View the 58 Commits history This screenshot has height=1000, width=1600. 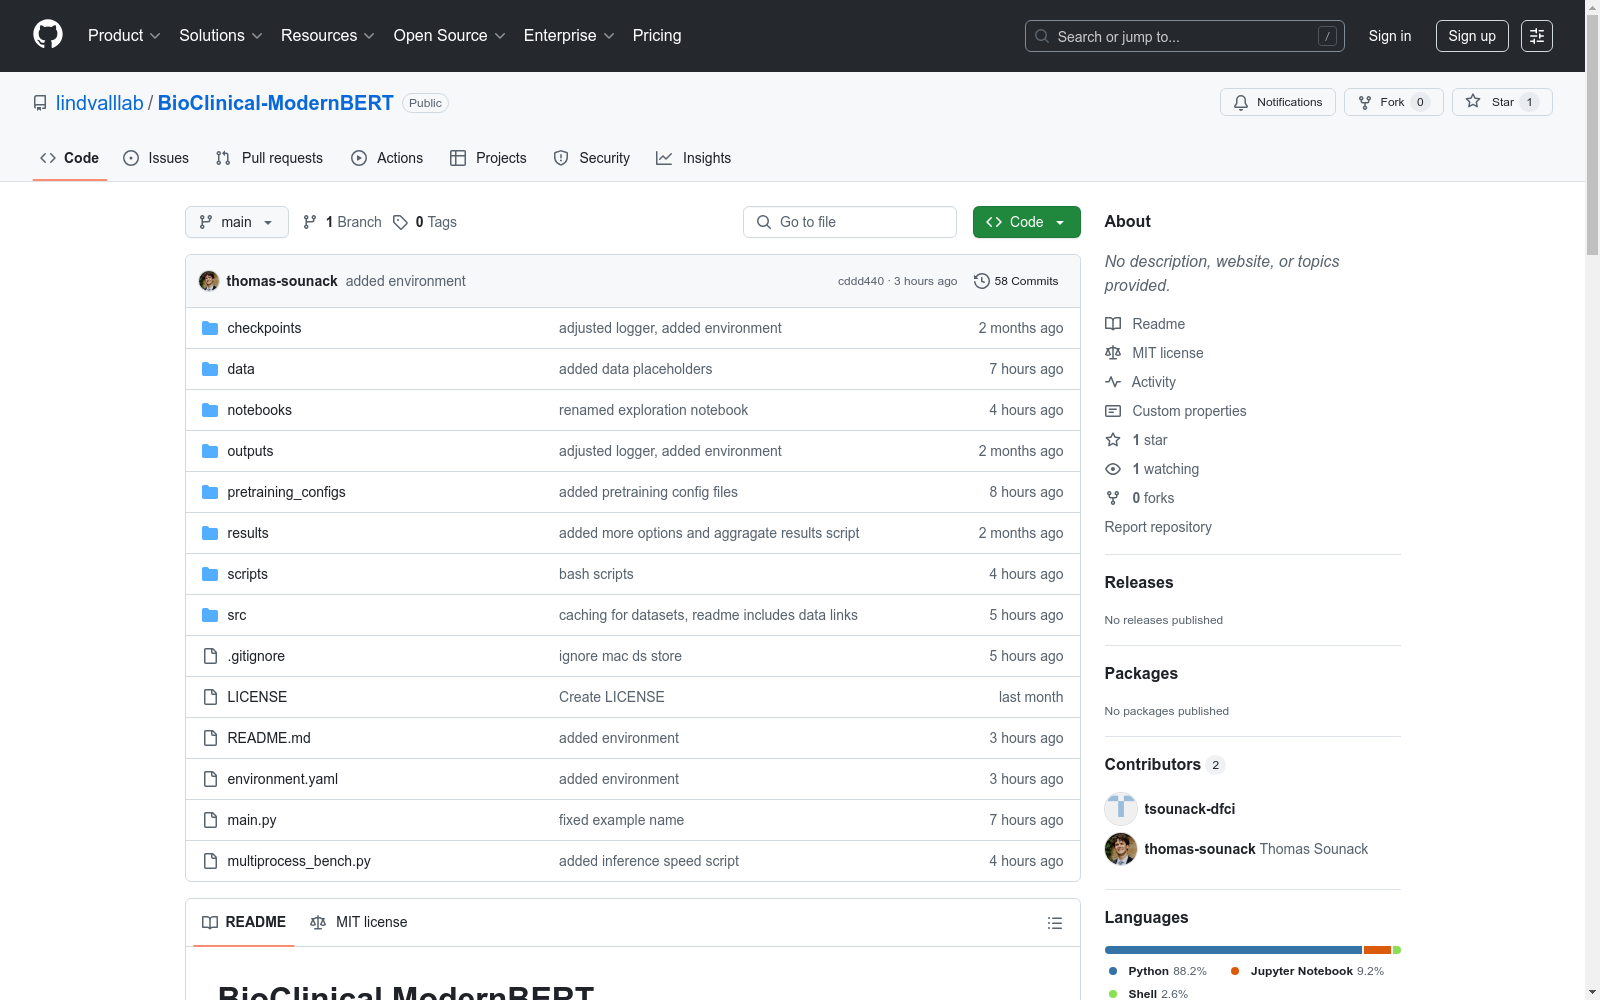click(1016, 281)
